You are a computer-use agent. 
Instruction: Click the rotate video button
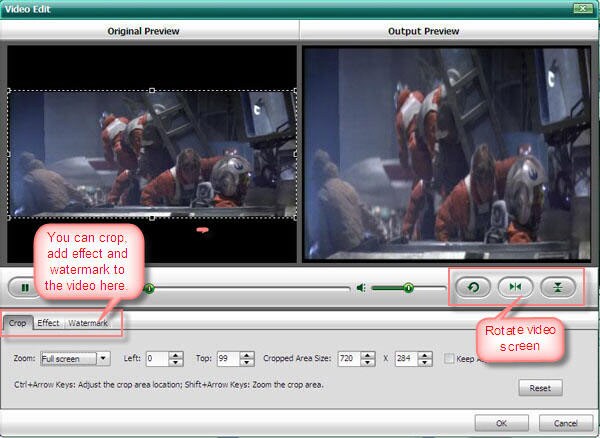[x=473, y=287]
